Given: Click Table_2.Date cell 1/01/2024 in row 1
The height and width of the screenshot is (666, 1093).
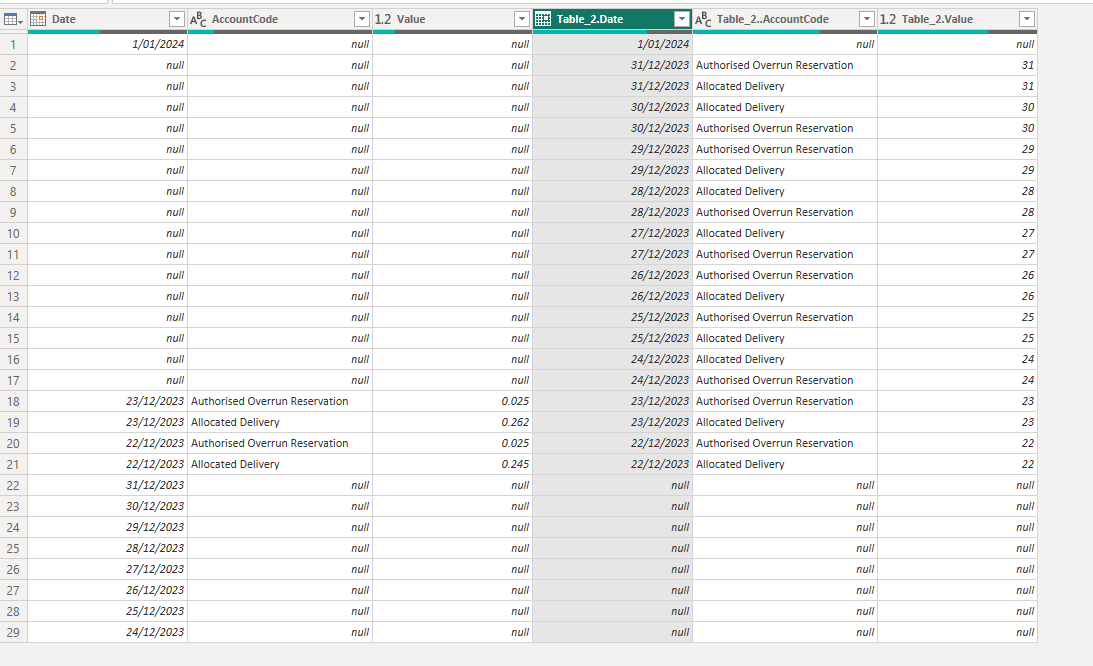Looking at the screenshot, I should coord(612,44).
